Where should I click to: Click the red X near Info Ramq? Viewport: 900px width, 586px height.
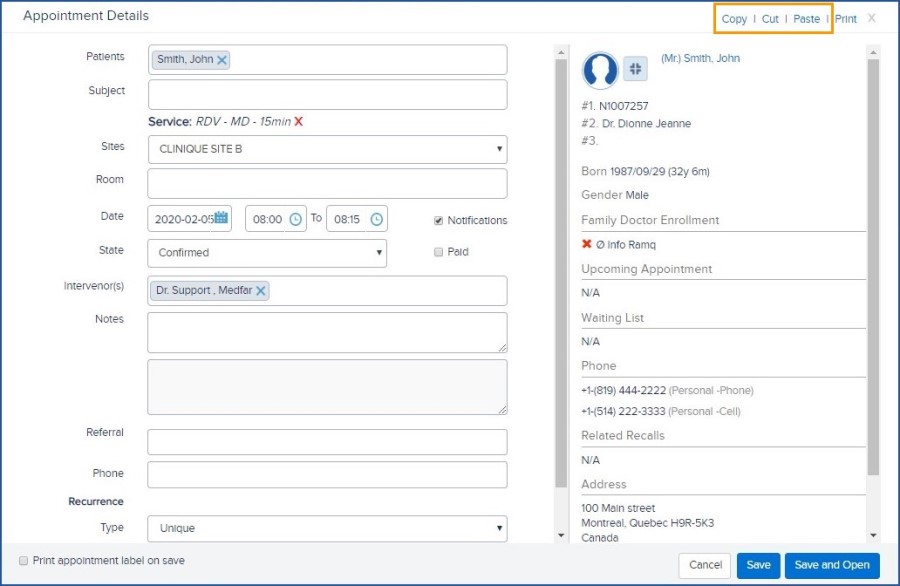586,243
